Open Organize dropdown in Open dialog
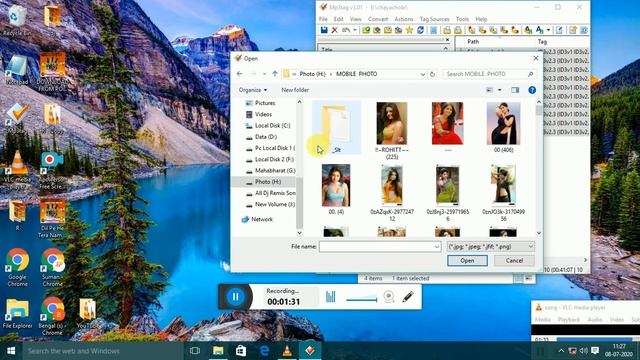Viewport: 640px width, 360px height. point(253,90)
